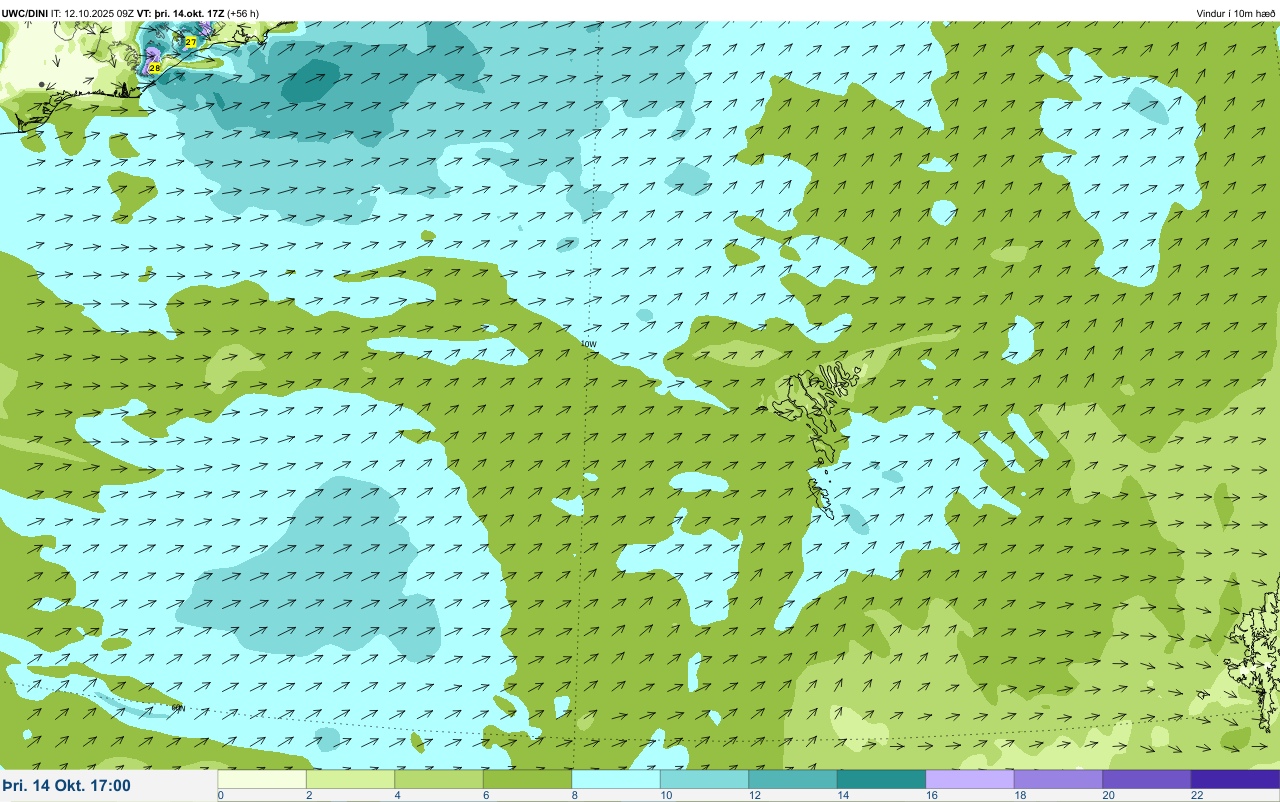Select the 6–8 m/s olive green legend swatch

point(527,779)
